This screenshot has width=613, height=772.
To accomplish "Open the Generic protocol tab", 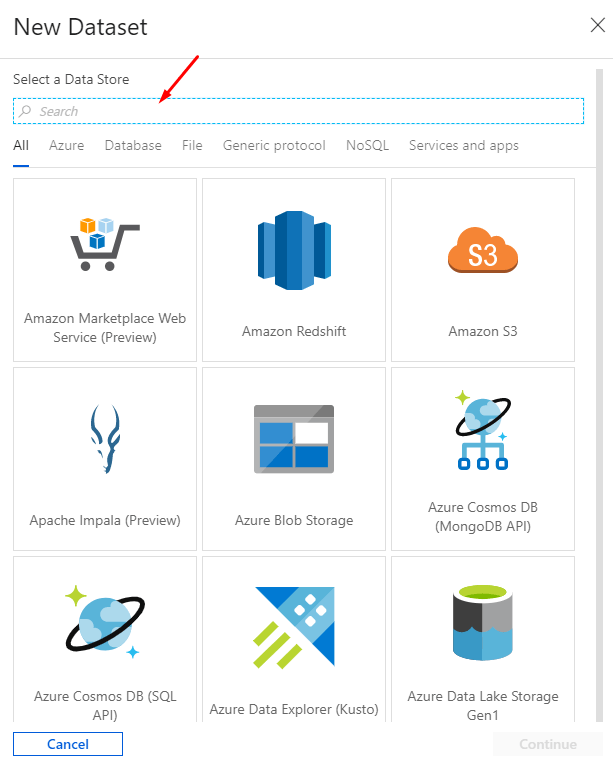I will (274, 146).
